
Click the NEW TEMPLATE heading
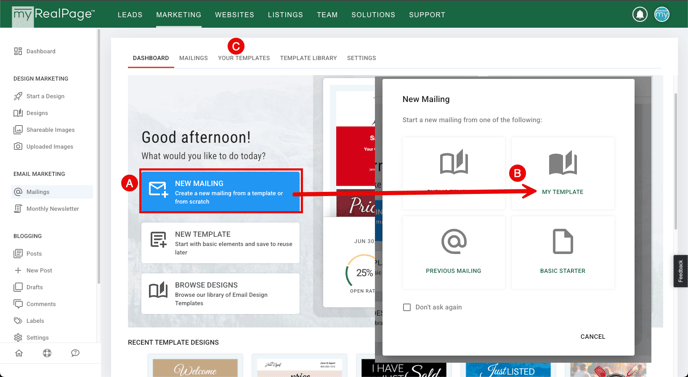tap(203, 234)
